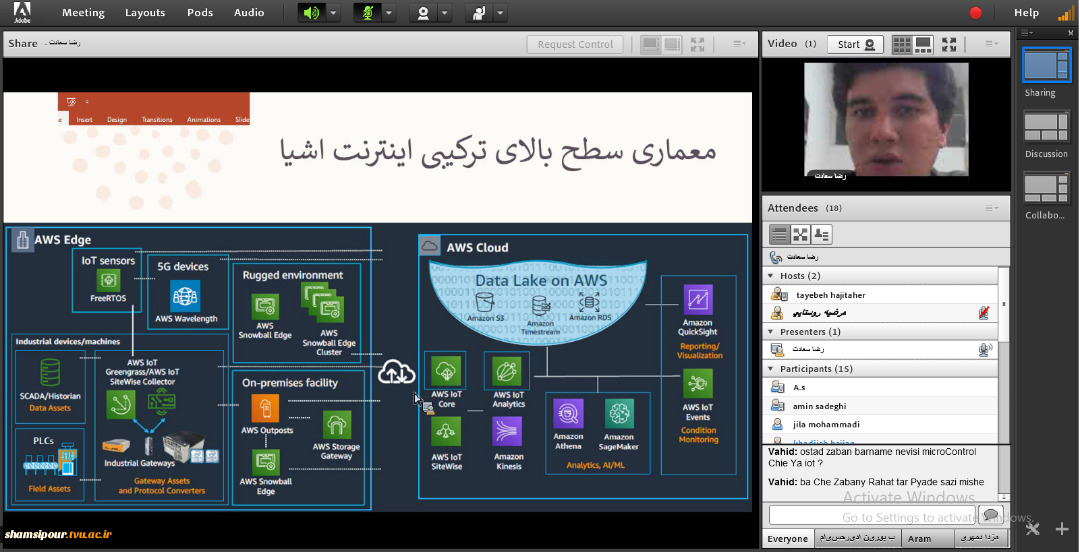Screen dimensions: 1080x552
Task: Click the cloud upload icon in slide
Action: point(397,372)
